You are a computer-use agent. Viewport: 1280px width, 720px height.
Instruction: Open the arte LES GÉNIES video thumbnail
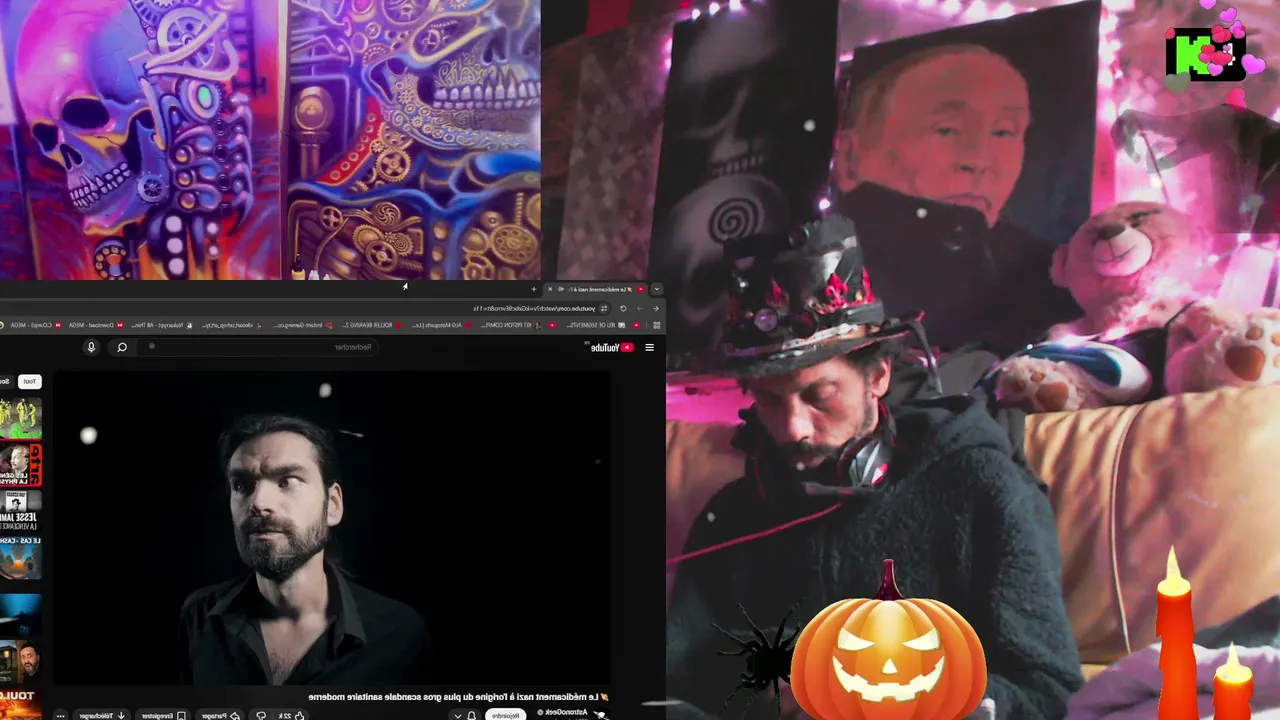point(20,466)
